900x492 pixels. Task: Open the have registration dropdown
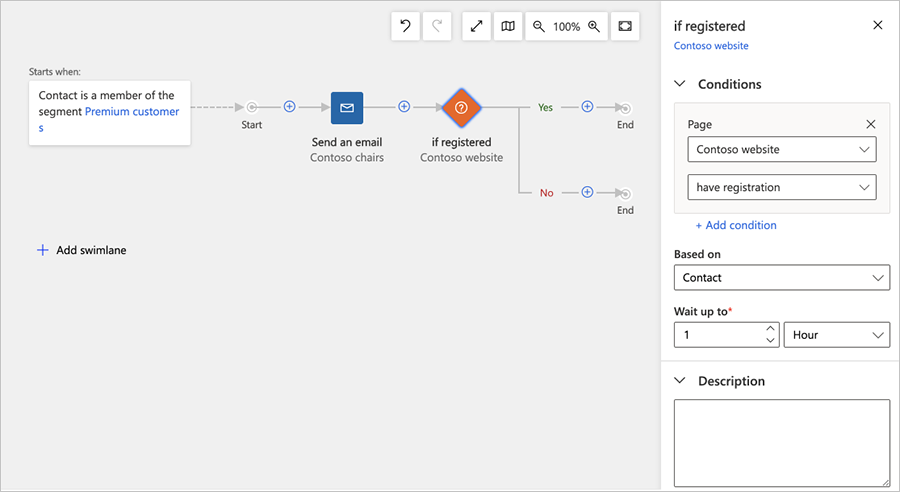pos(782,187)
